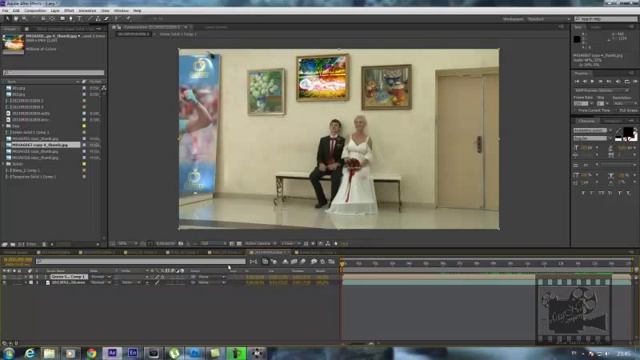Click the hide shy layers timeline icon
The image size is (640, 360).
click(x=285, y=261)
